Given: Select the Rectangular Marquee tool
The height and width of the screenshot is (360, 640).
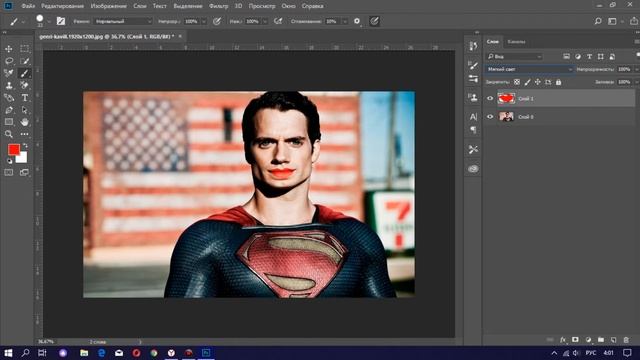Looking at the screenshot, I should (x=24, y=49).
